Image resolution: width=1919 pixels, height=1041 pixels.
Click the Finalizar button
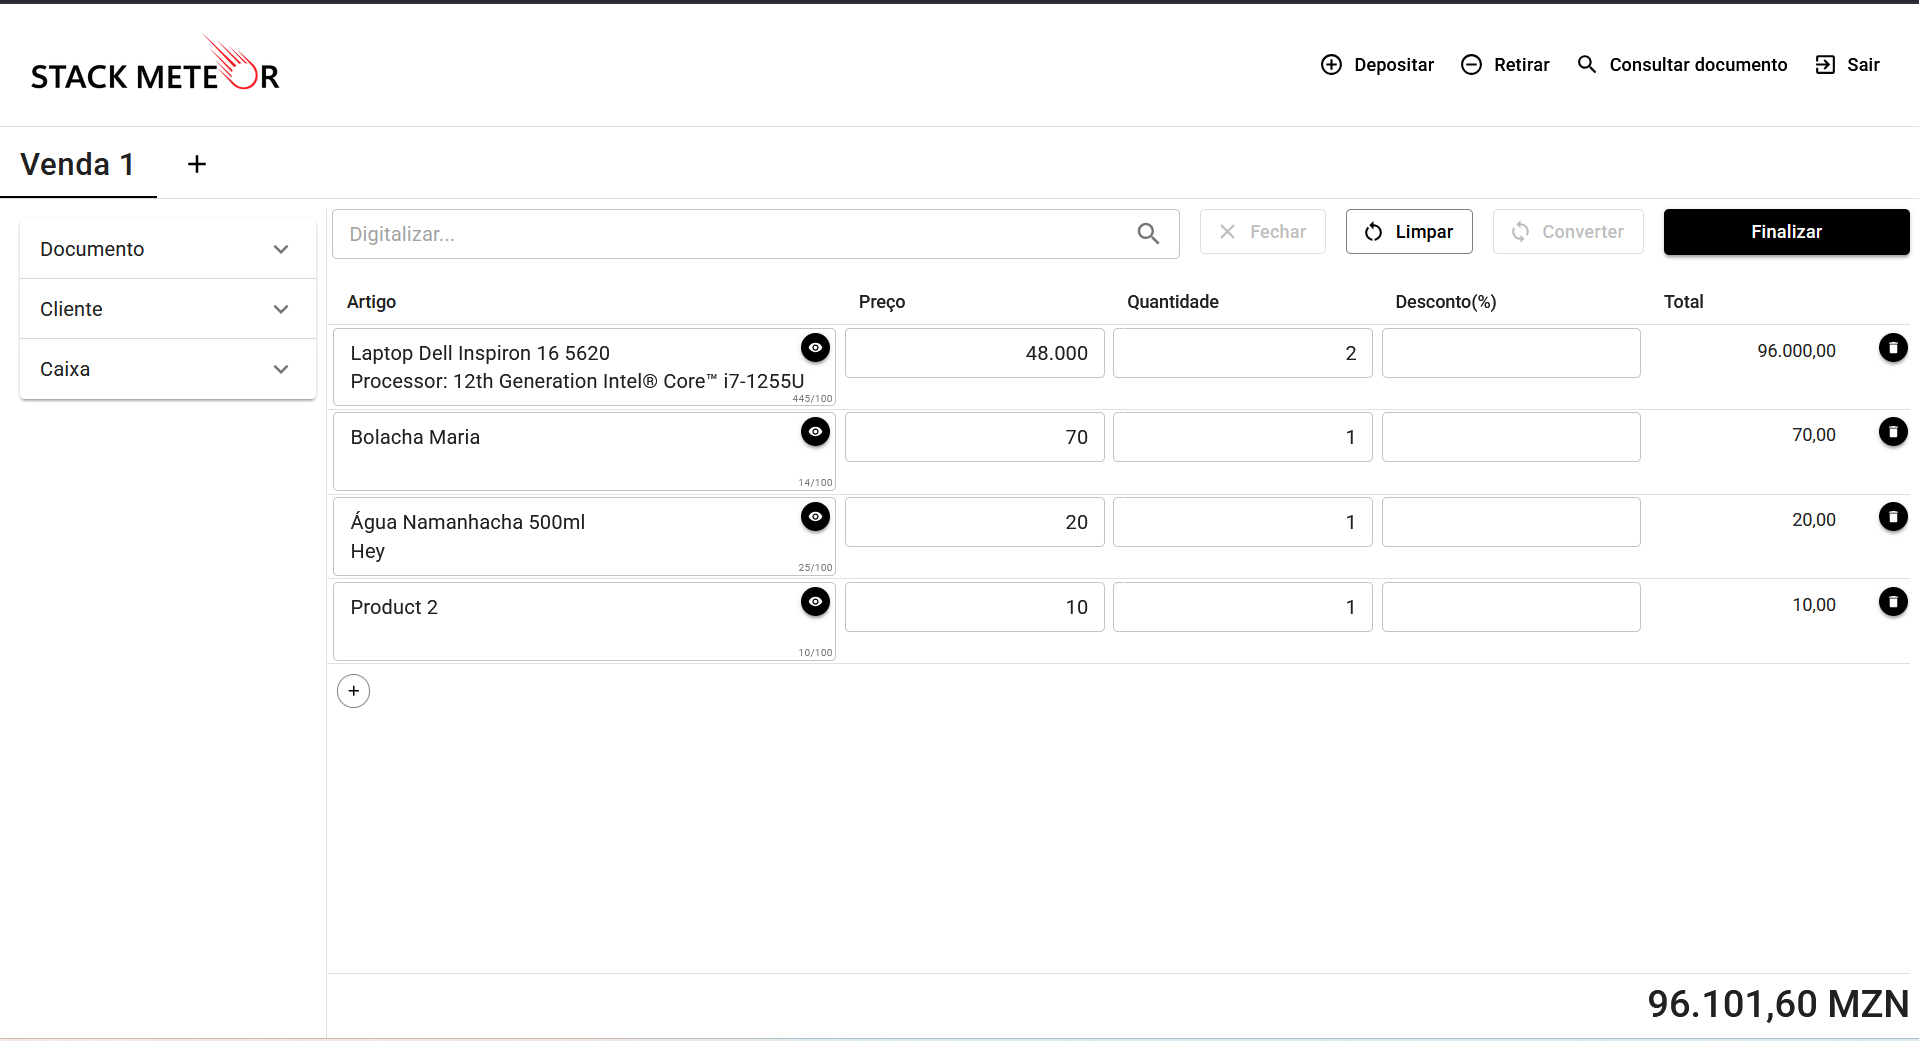1786,232
